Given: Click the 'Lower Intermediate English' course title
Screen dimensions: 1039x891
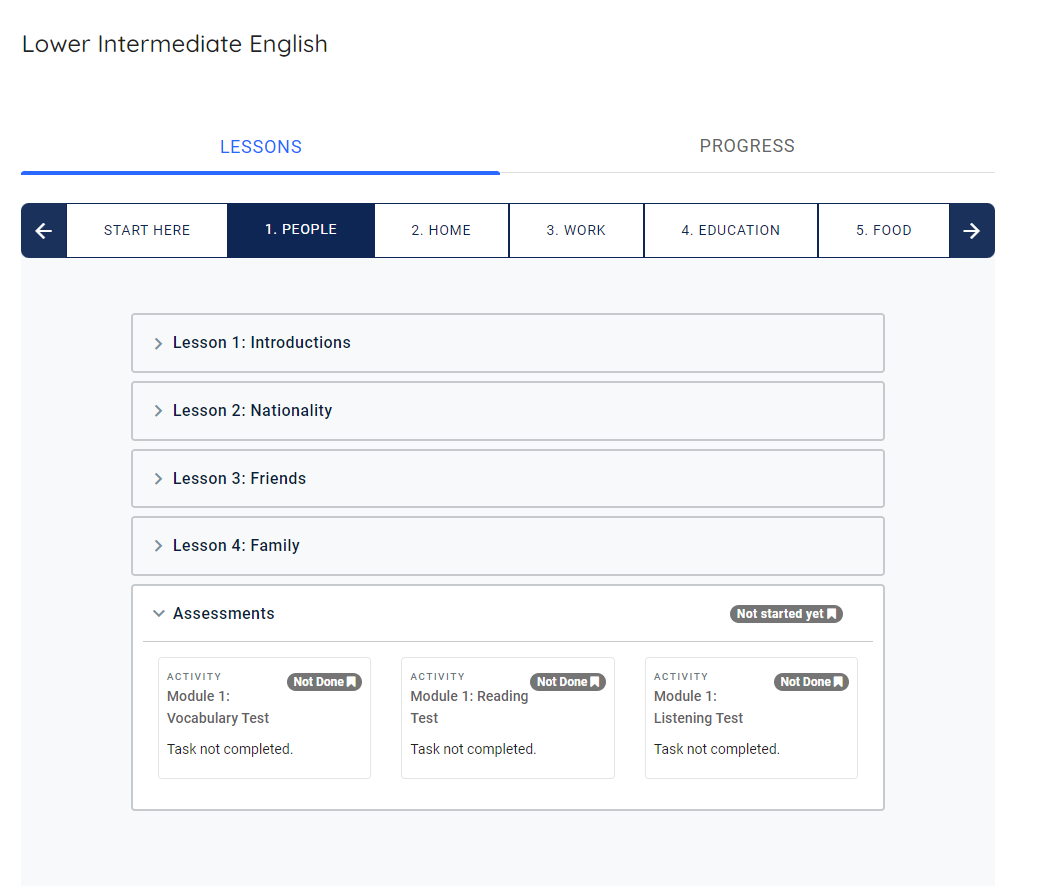Looking at the screenshot, I should pos(175,44).
